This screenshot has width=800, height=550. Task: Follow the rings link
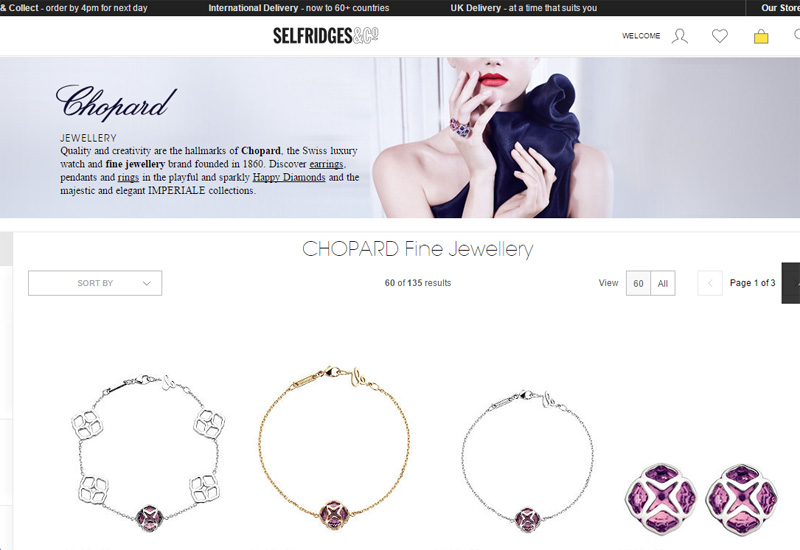(128, 177)
